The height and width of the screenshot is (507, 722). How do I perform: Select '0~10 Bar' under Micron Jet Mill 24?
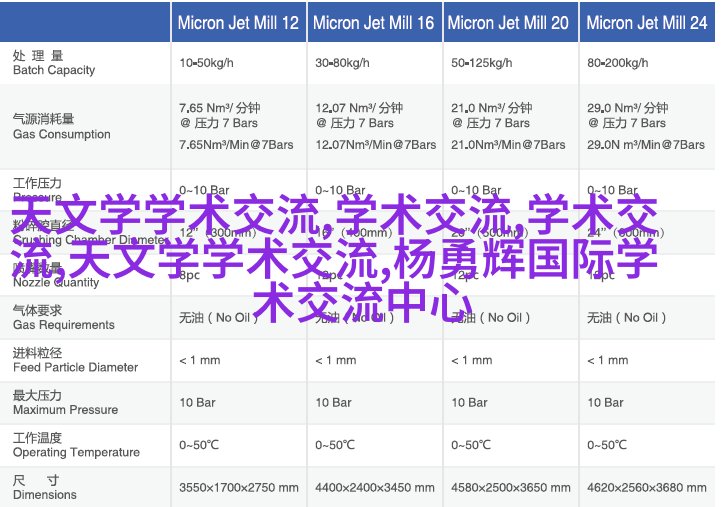(612, 190)
